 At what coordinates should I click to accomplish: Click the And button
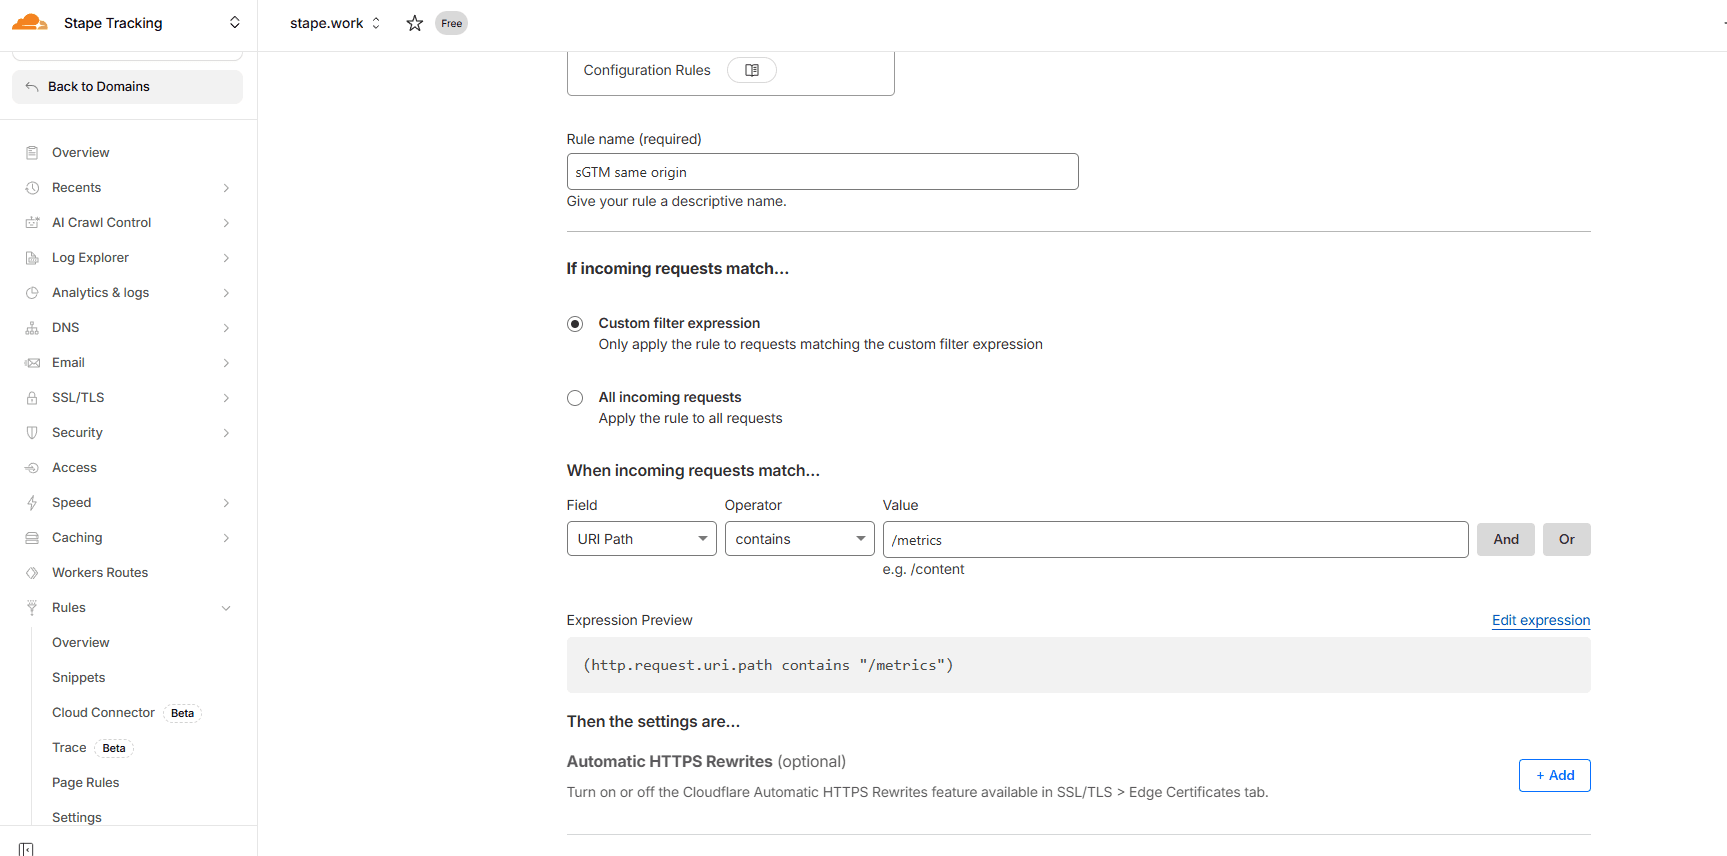tap(1506, 540)
